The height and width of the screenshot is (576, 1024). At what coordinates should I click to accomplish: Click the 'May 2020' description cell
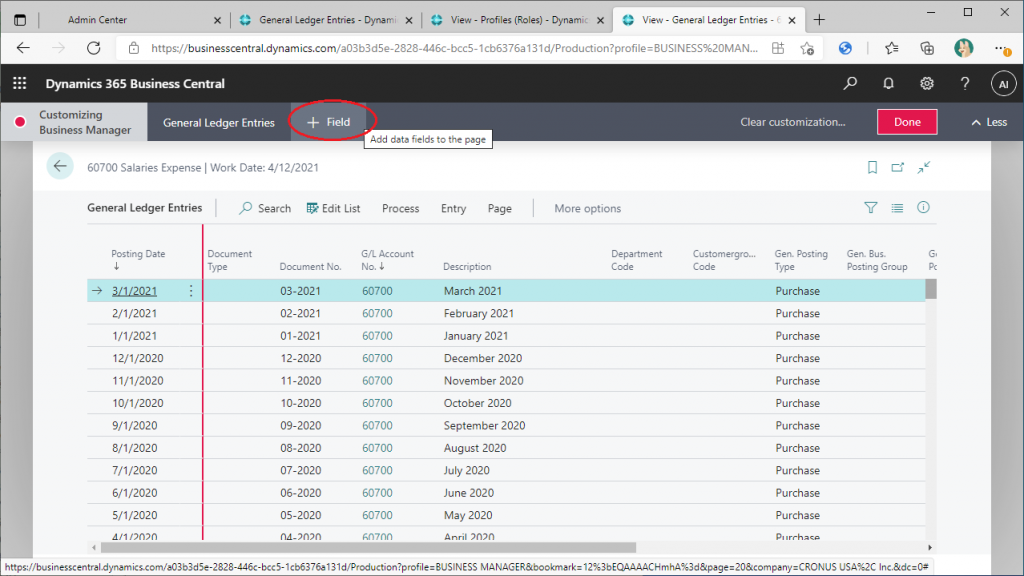pyautogui.click(x=468, y=515)
